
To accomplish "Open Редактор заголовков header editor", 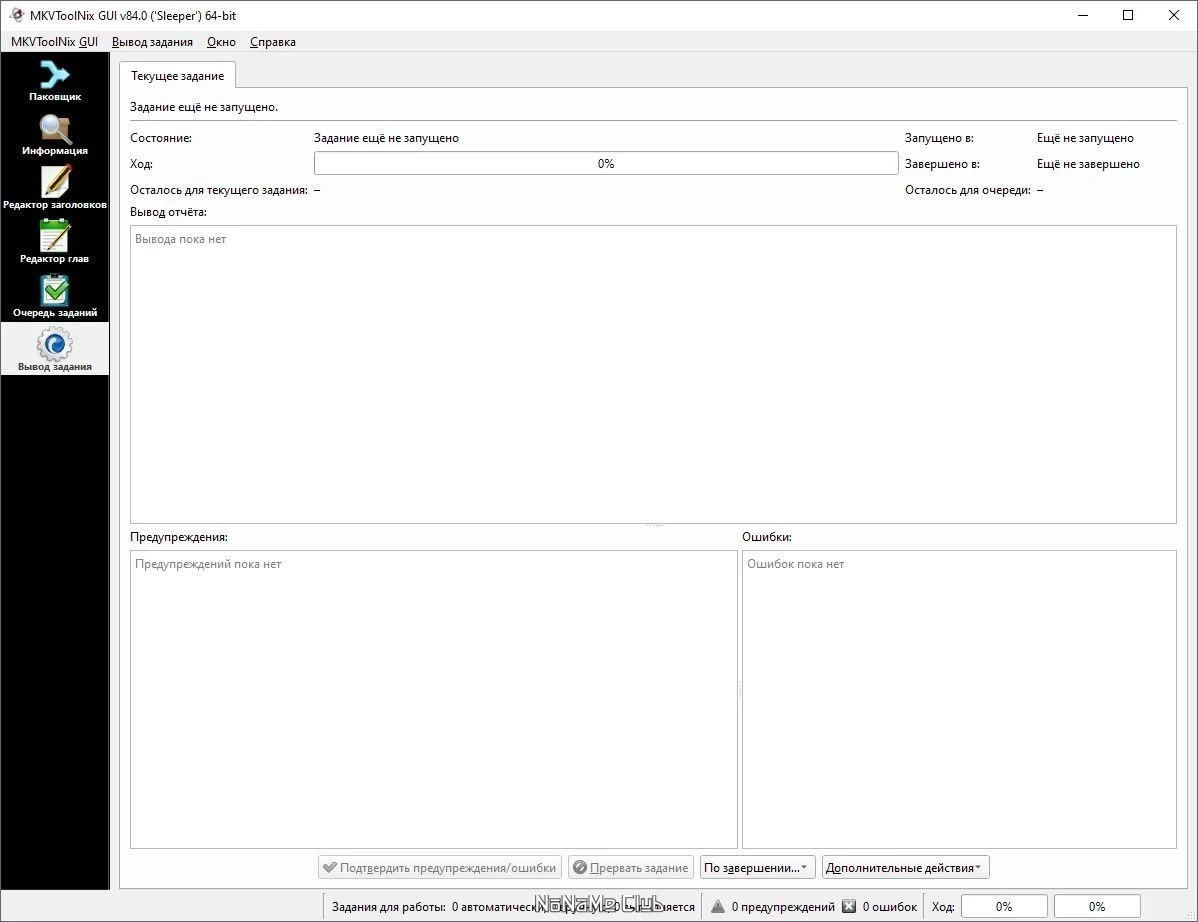I will point(54,188).
